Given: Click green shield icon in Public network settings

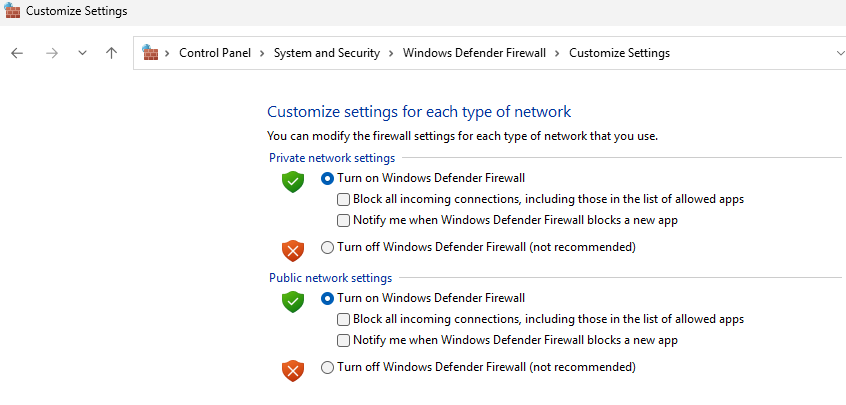Looking at the screenshot, I should [293, 302].
